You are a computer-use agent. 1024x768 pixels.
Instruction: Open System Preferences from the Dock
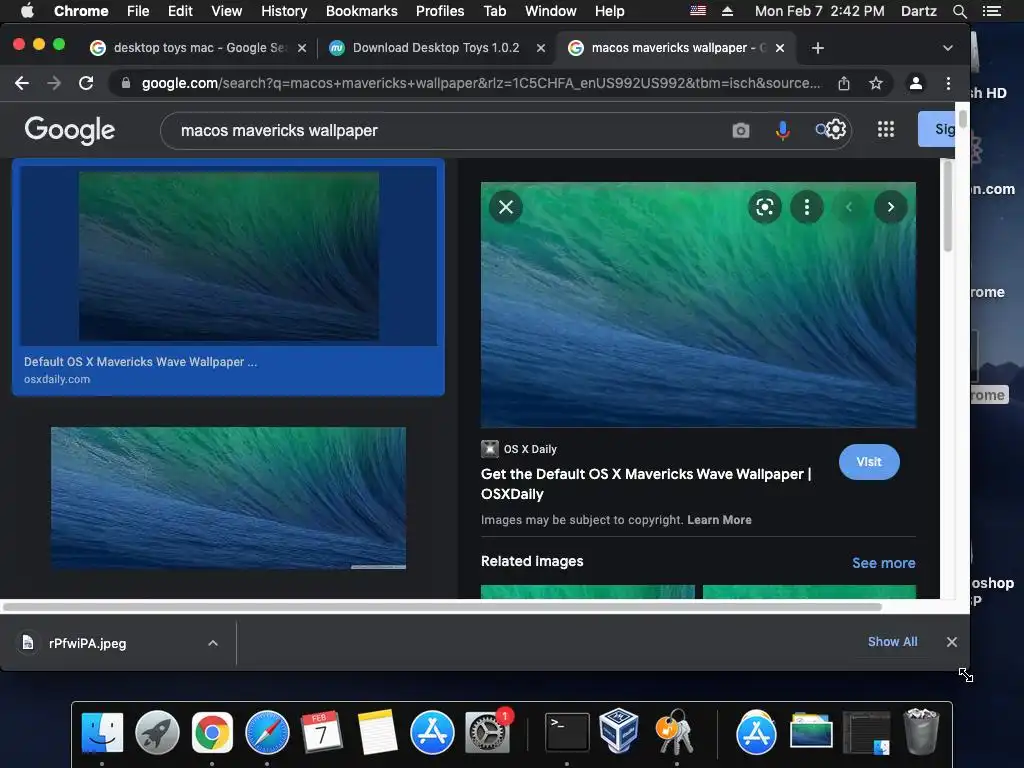487,733
